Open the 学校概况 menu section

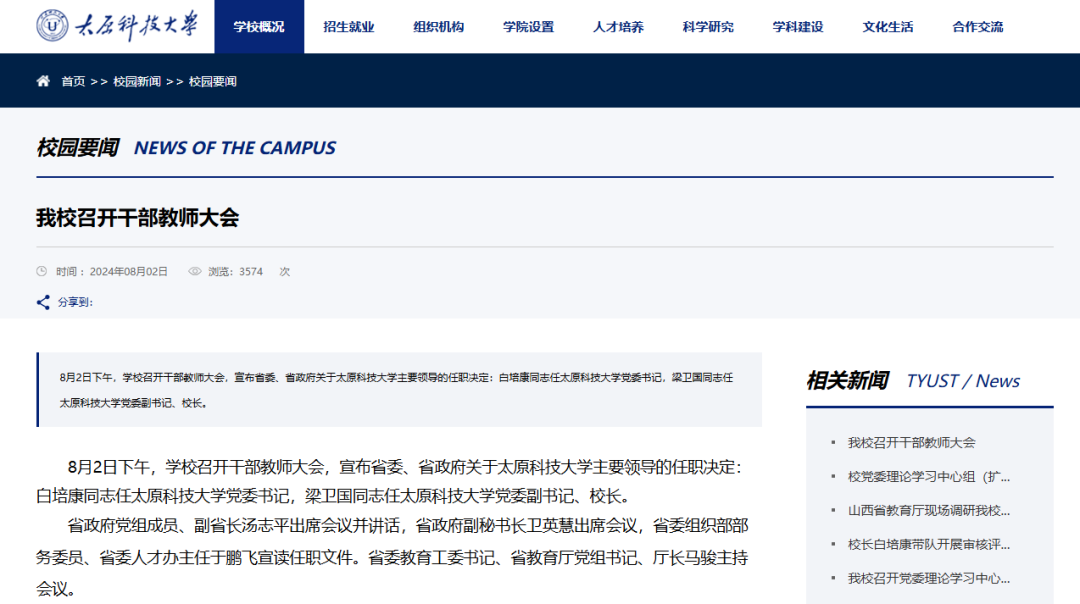pyautogui.click(x=257, y=26)
